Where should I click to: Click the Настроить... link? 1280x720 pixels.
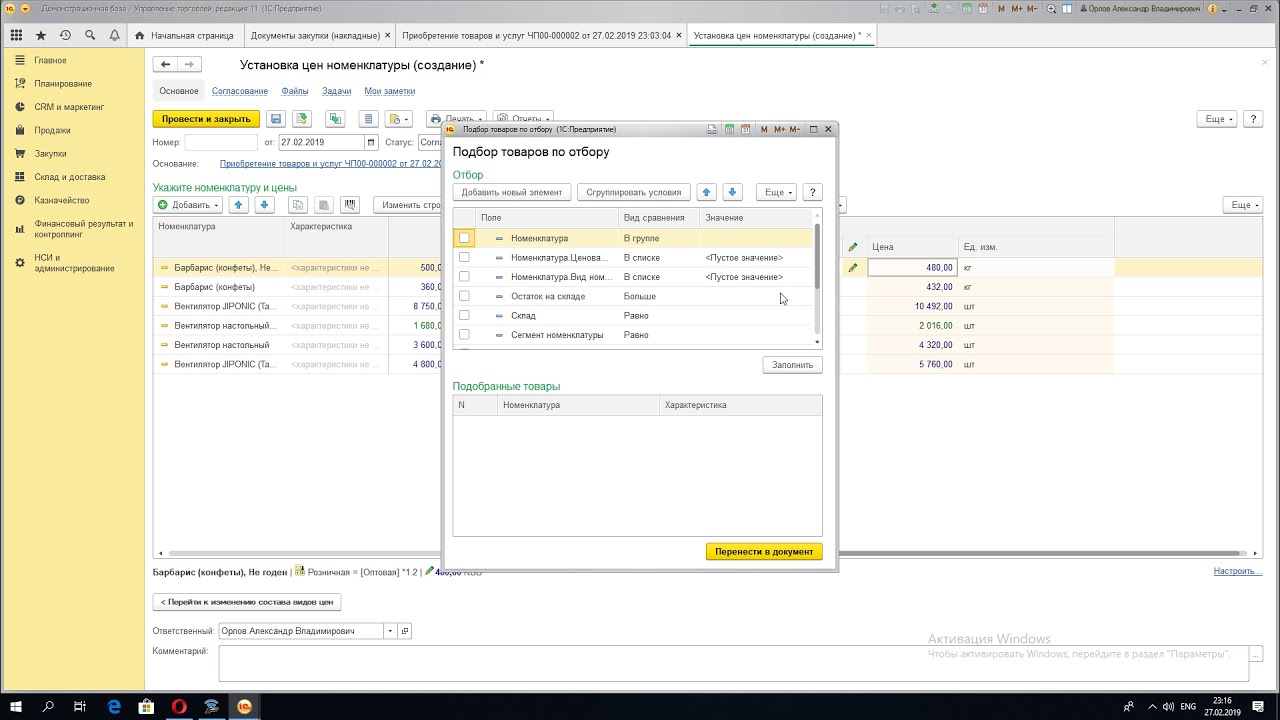click(x=1238, y=571)
